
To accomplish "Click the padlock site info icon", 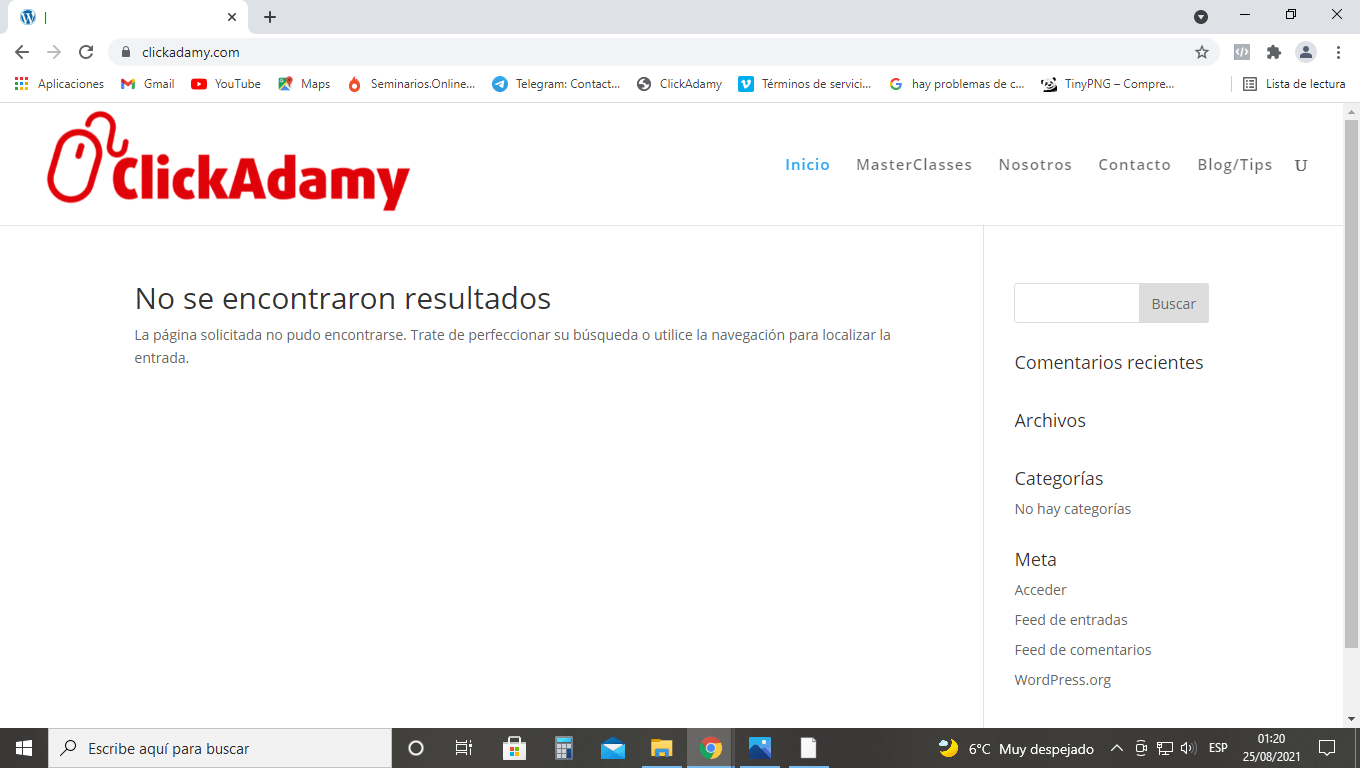I will coord(126,52).
